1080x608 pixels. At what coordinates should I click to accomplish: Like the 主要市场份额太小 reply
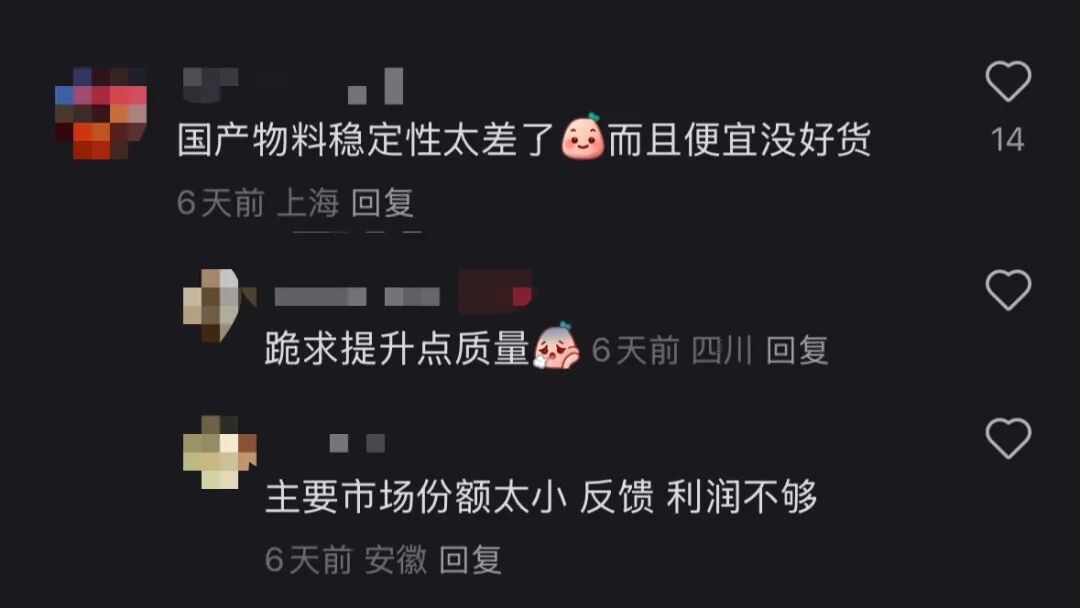(x=1008, y=438)
